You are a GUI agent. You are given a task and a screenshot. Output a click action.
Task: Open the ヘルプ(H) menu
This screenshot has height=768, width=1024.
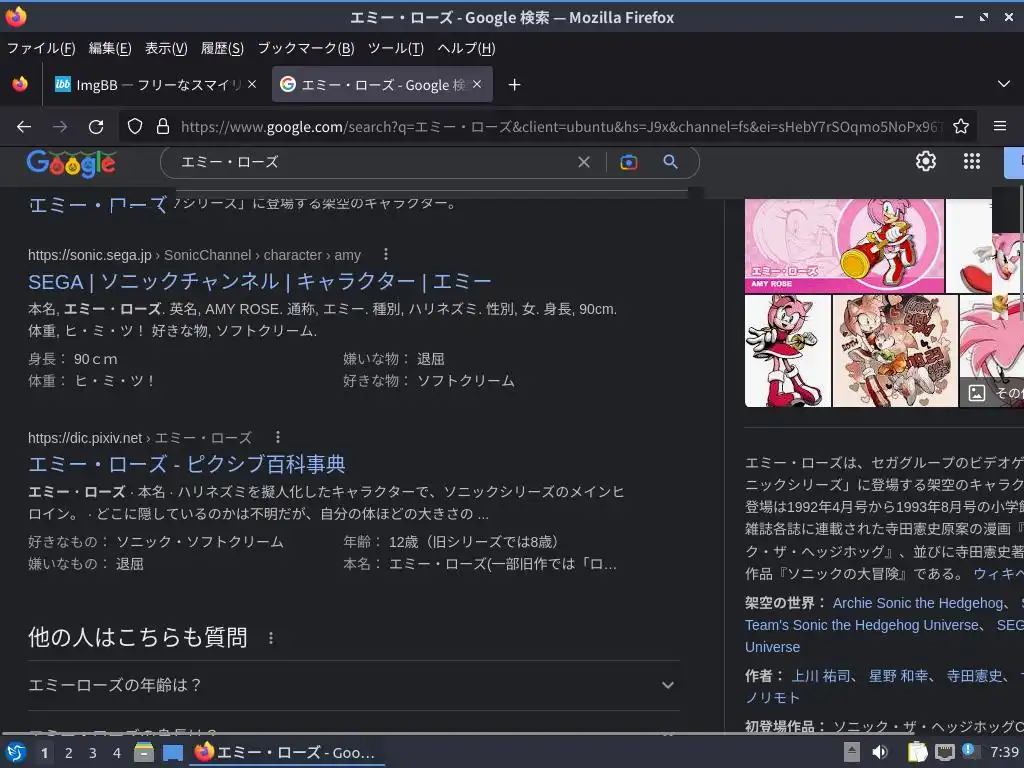(466, 48)
